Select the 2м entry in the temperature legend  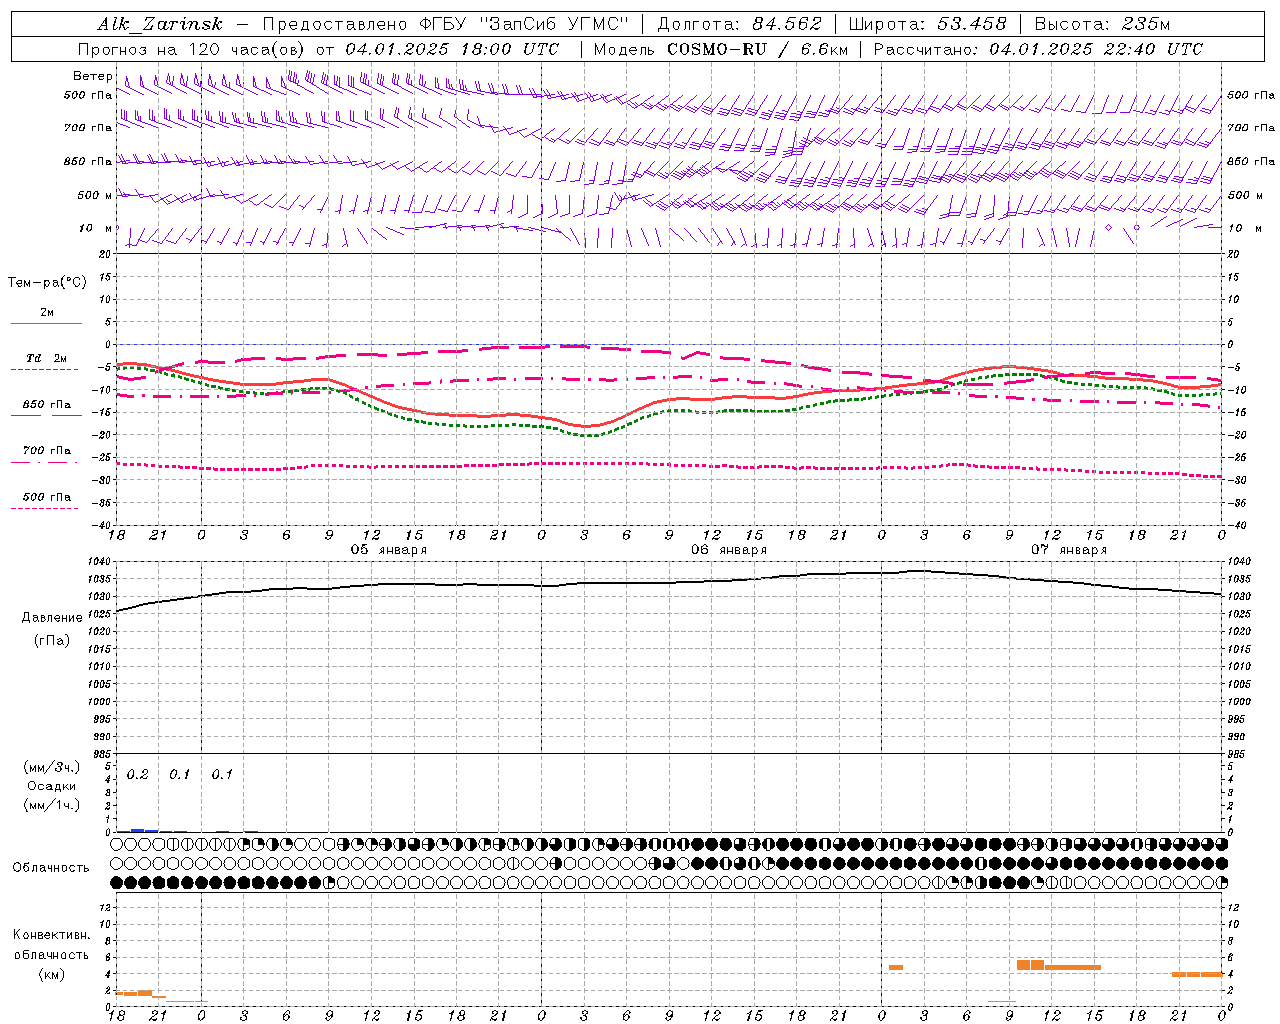[x=47, y=312]
